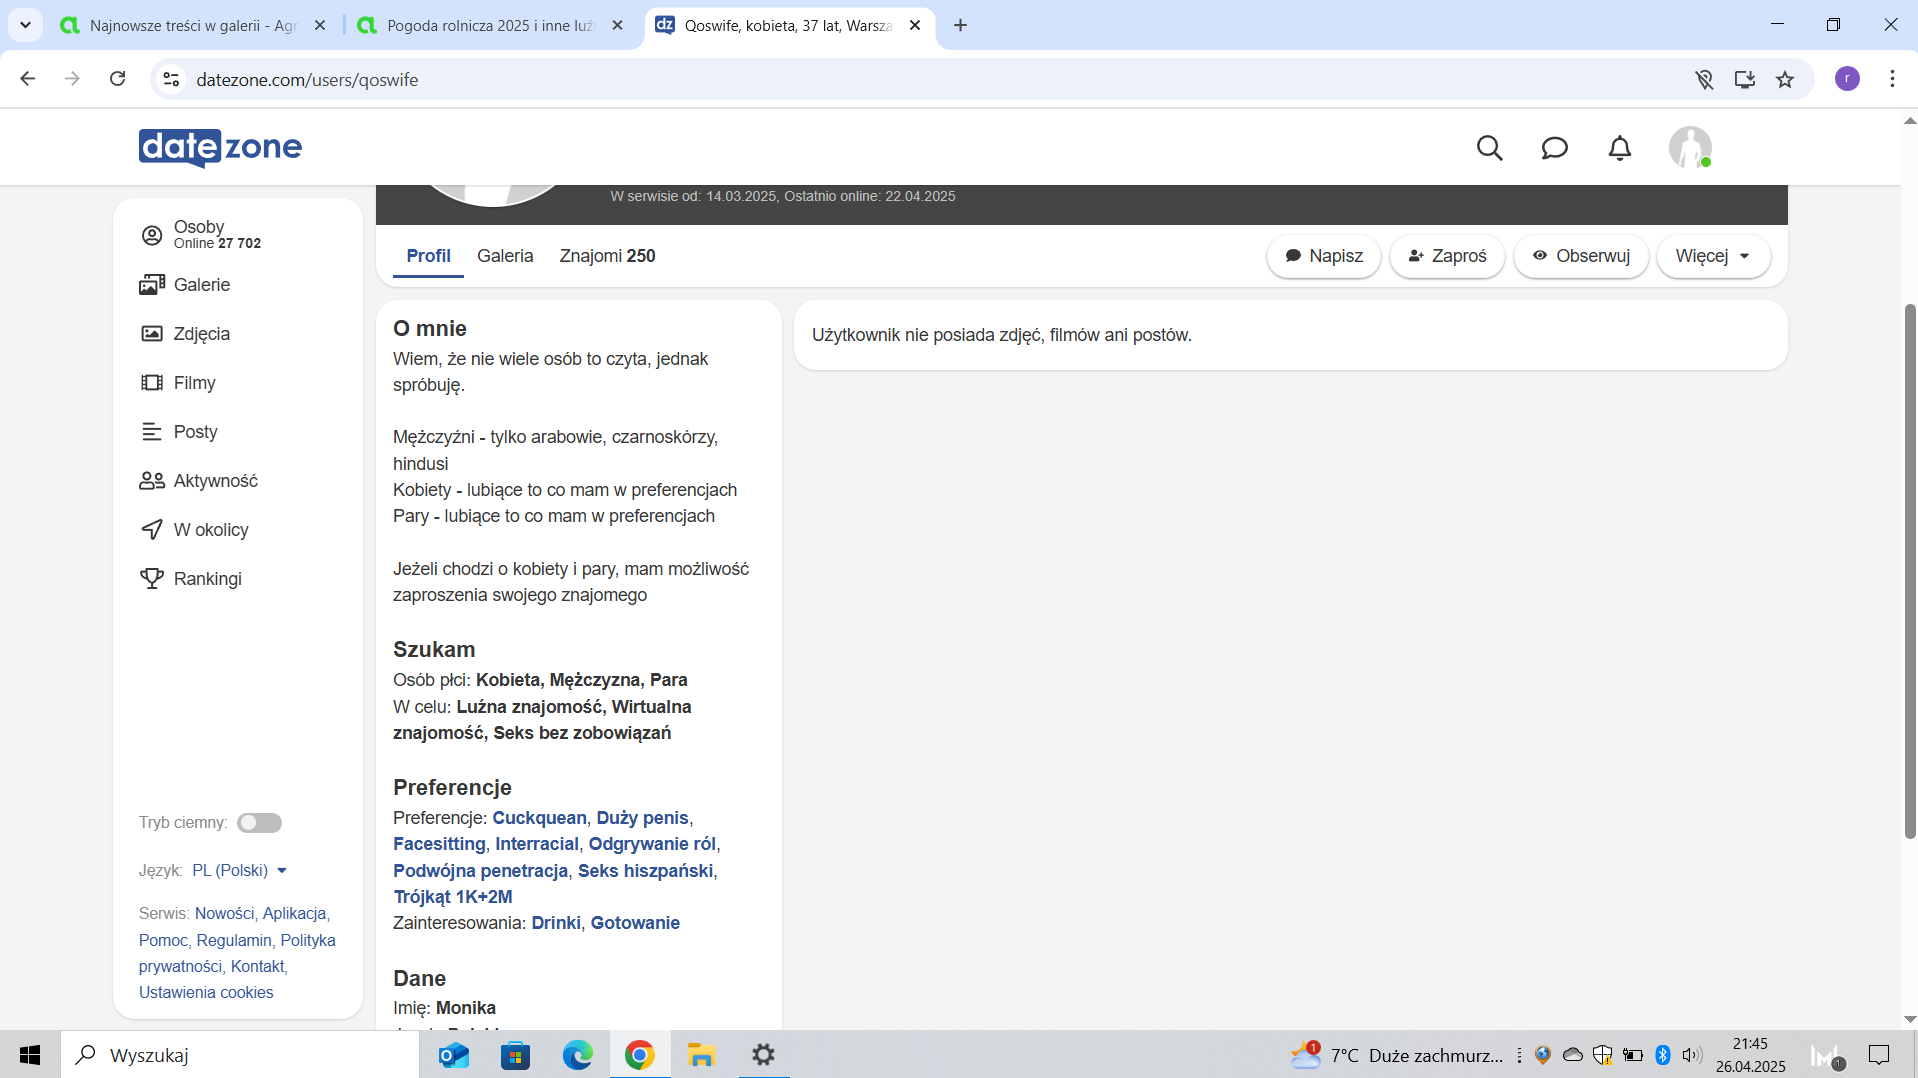Open Rankingi trophy item
Image resolution: width=1918 pixels, height=1078 pixels.
[207, 579]
